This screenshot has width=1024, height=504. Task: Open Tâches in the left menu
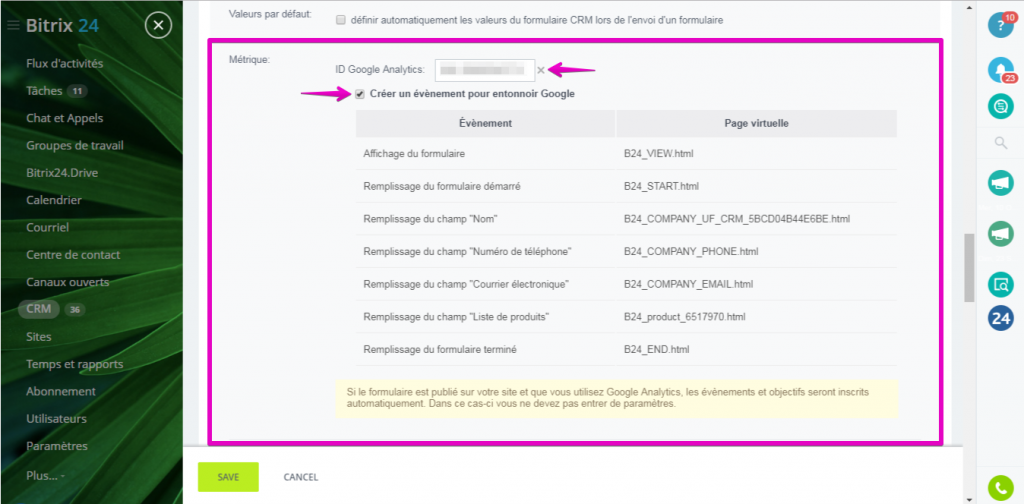(44, 91)
